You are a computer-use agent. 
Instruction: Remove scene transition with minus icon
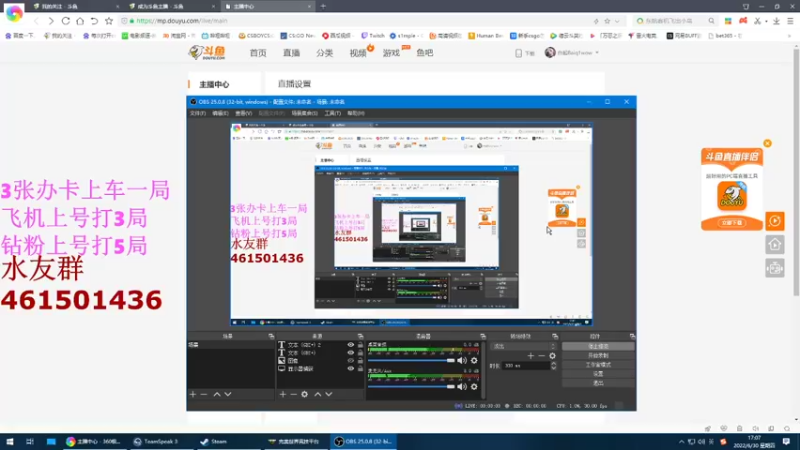[x=541, y=356]
